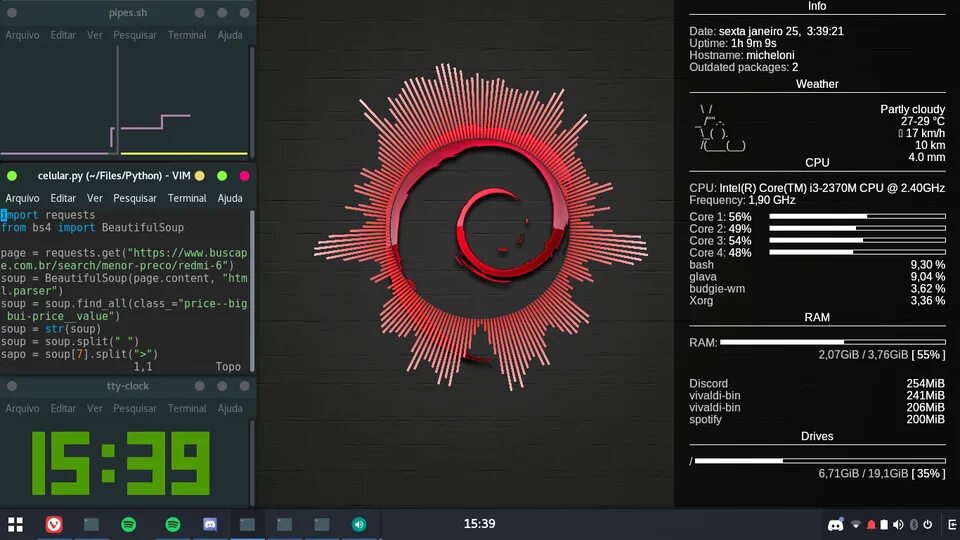Click the celular.py VIM title text
Screen dimensions: 960x540
pyautogui.click(x=114, y=176)
